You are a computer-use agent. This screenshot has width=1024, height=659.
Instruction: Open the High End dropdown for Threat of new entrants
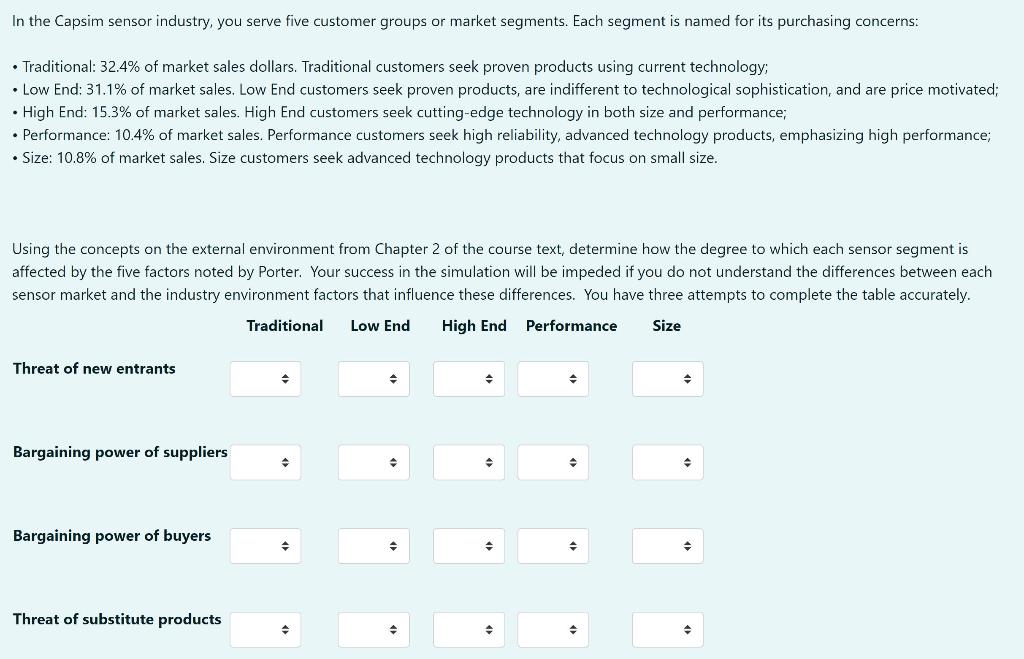tap(468, 378)
